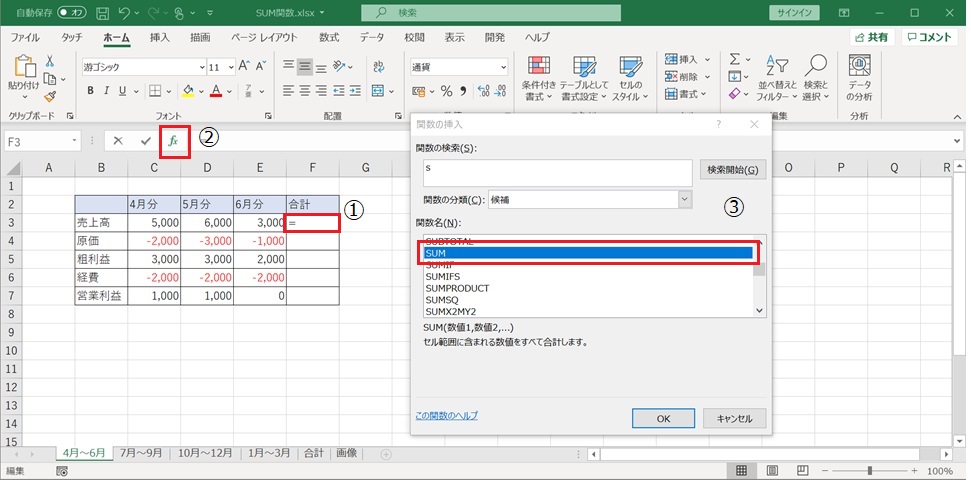This screenshot has width=971, height=482.
Task: Open the function category dropdown
Action: pos(684,200)
